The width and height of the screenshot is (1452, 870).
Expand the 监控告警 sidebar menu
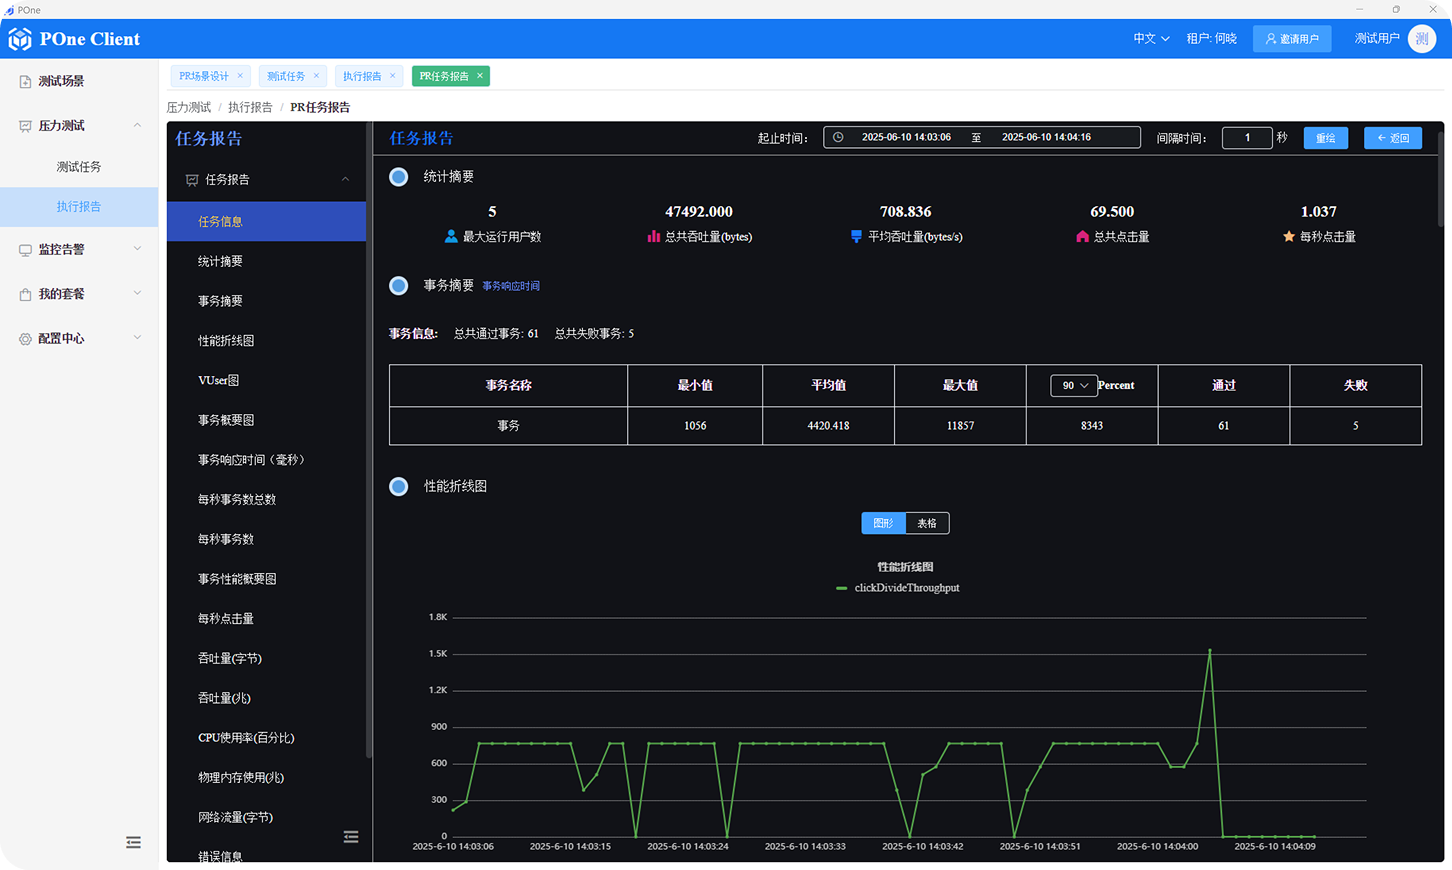click(78, 250)
